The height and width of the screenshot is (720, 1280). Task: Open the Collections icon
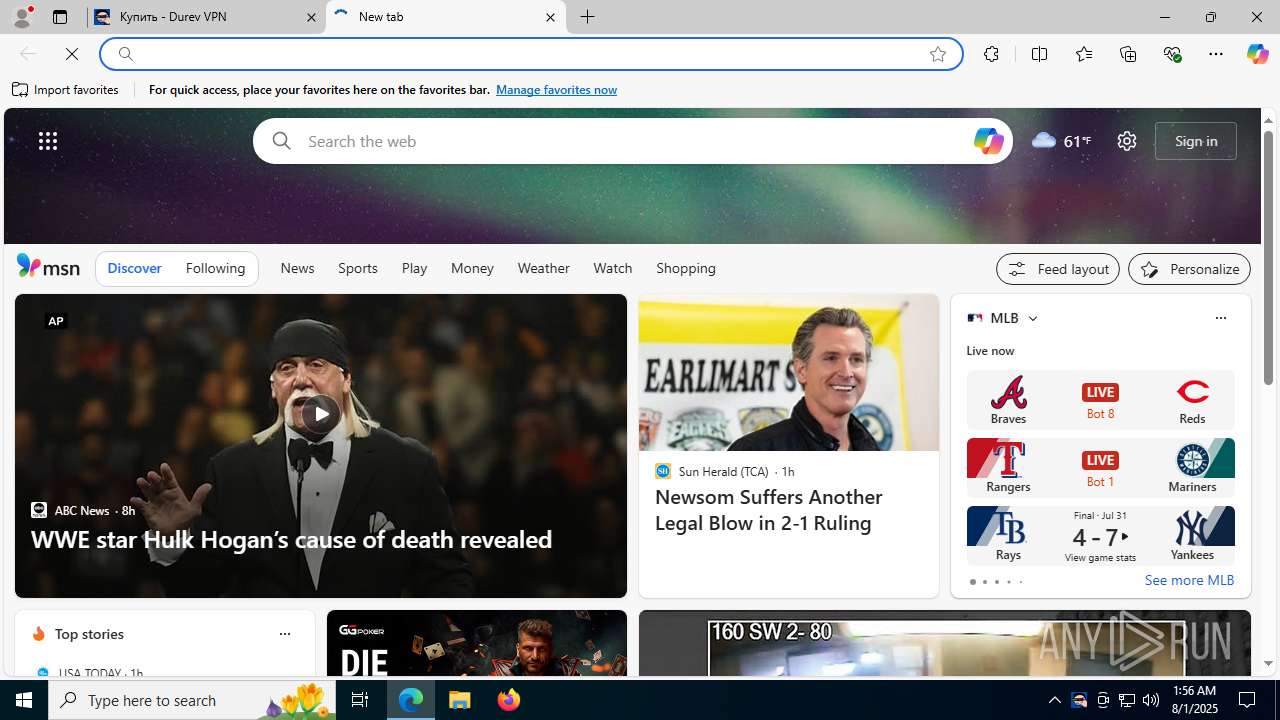point(1128,54)
